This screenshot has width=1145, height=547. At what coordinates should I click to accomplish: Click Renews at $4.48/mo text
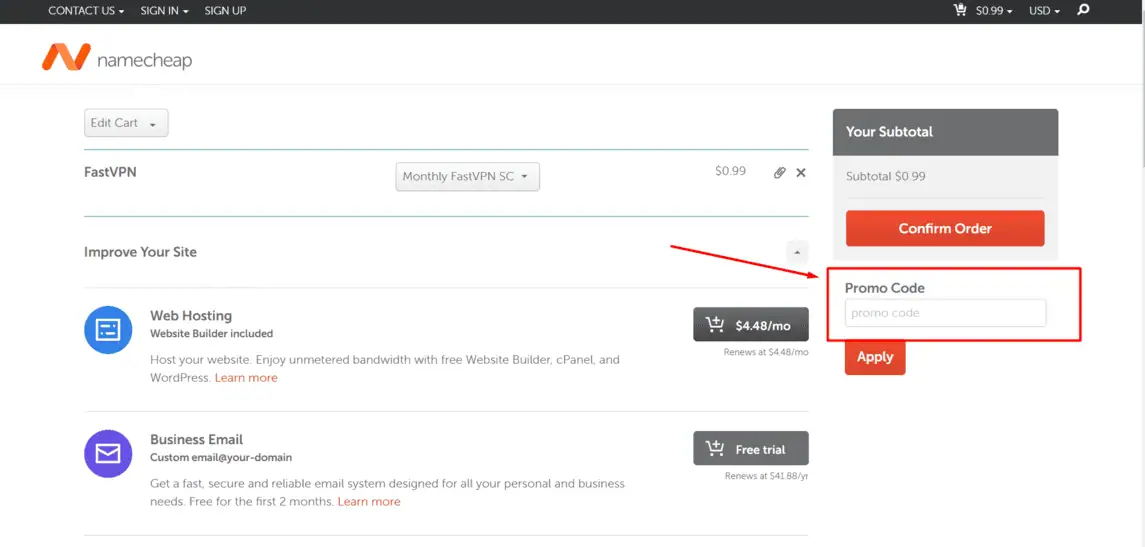click(x=766, y=352)
